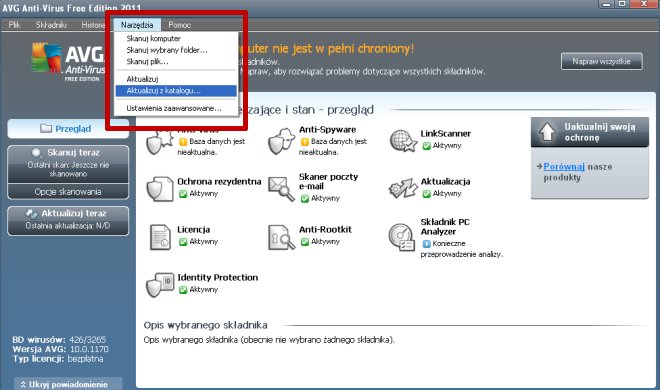Select the Aktualizuj menu entry
This screenshot has height=390, width=660.
coord(176,79)
